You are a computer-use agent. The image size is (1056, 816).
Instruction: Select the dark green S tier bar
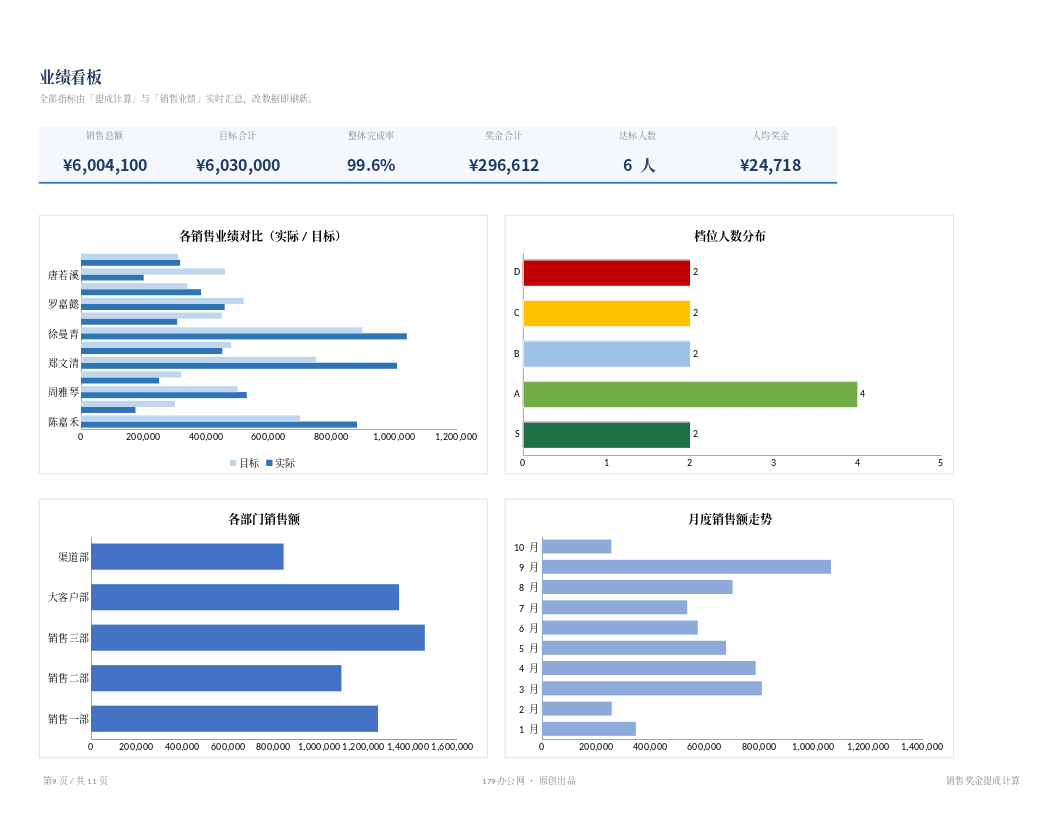pyautogui.click(x=606, y=435)
